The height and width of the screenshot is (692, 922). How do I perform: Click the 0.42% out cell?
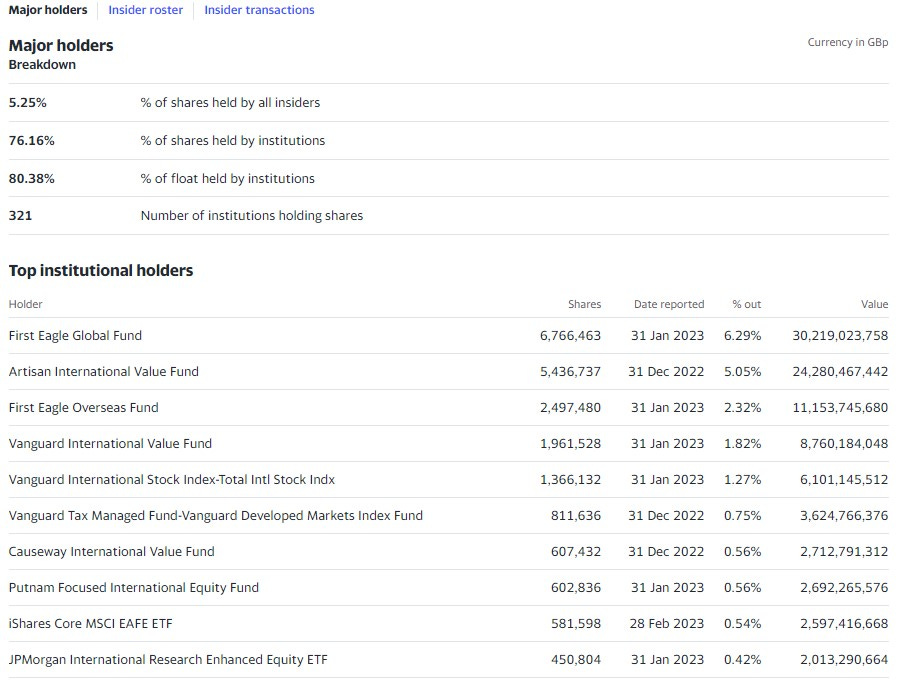click(743, 660)
